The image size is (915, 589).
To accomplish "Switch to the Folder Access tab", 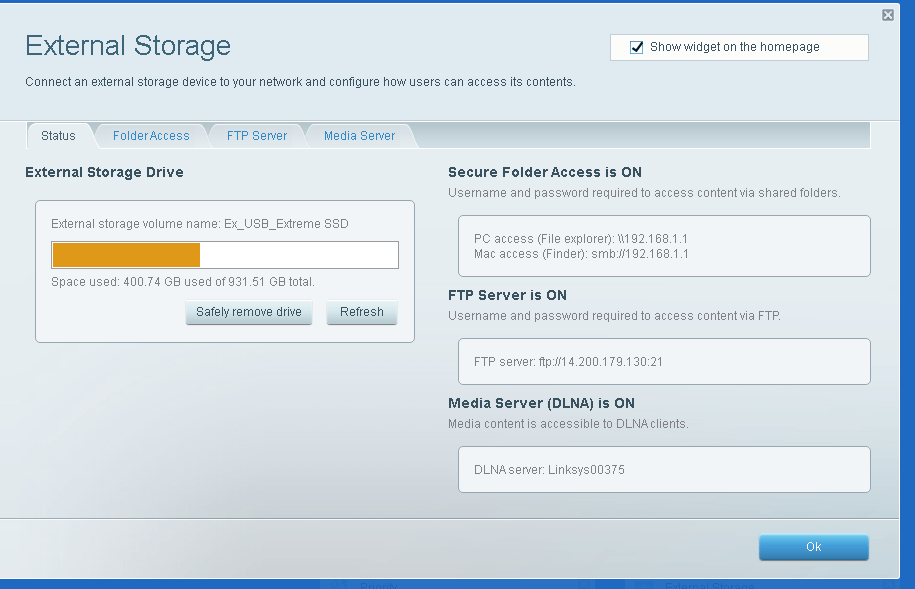I will (x=151, y=135).
